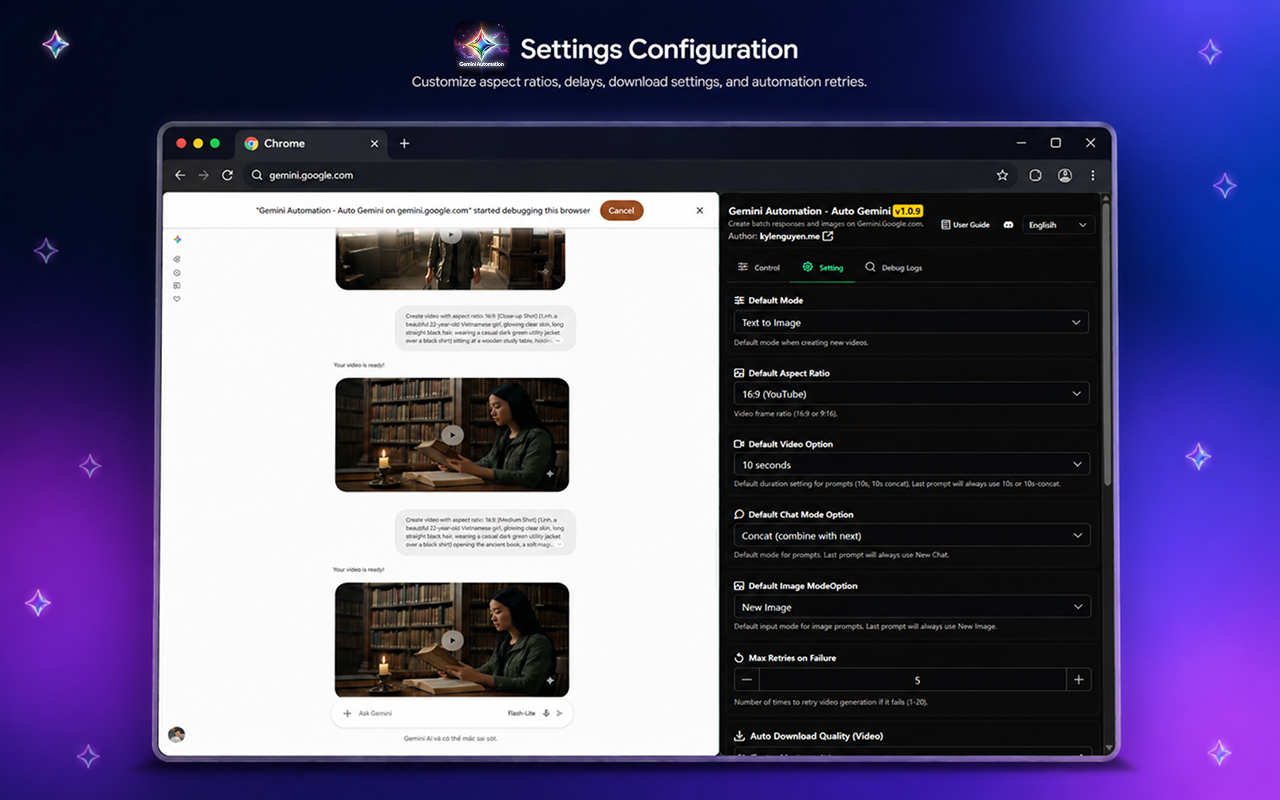Click the sparkle icon on the bottom video
The height and width of the screenshot is (800, 1280).
pos(550,680)
